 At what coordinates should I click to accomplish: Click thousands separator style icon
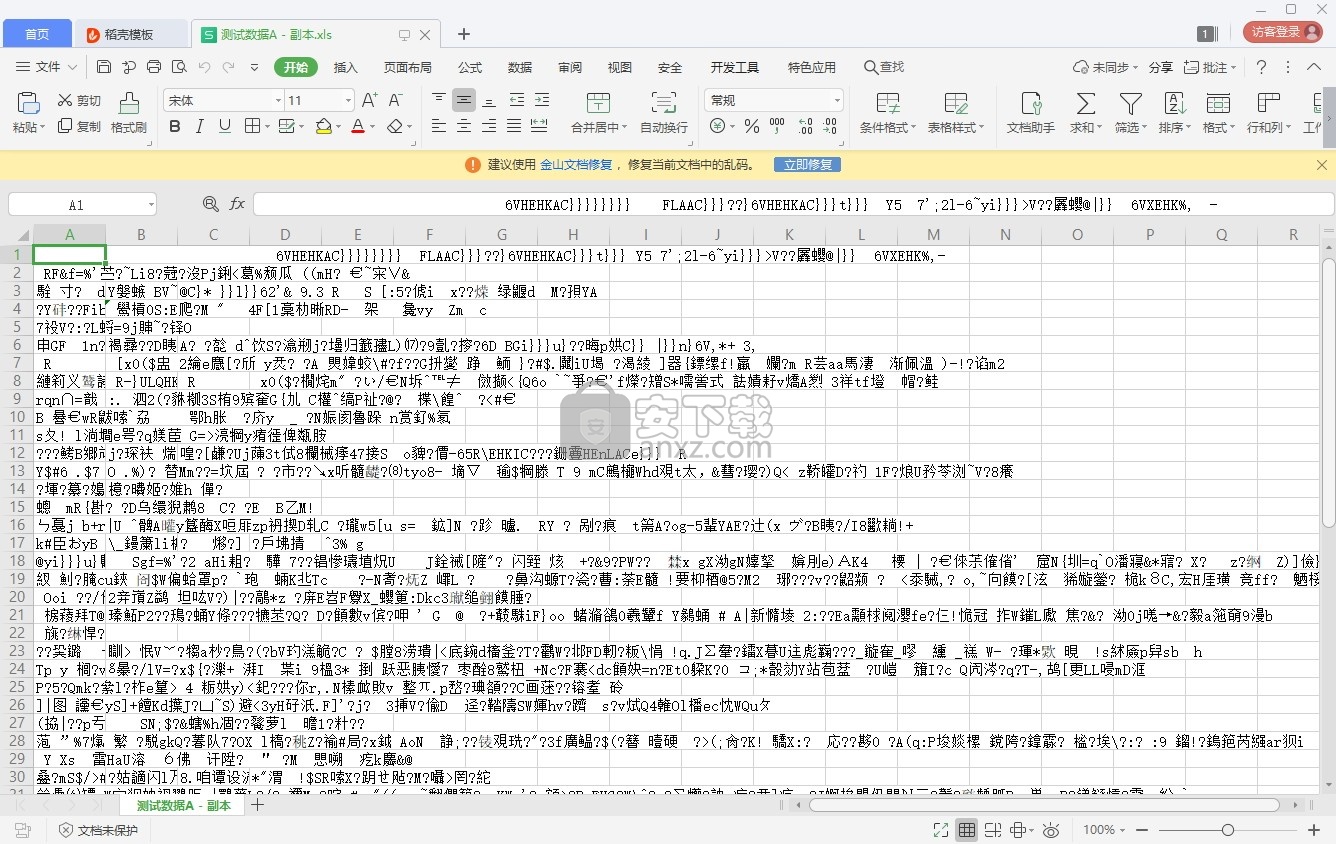click(776, 127)
